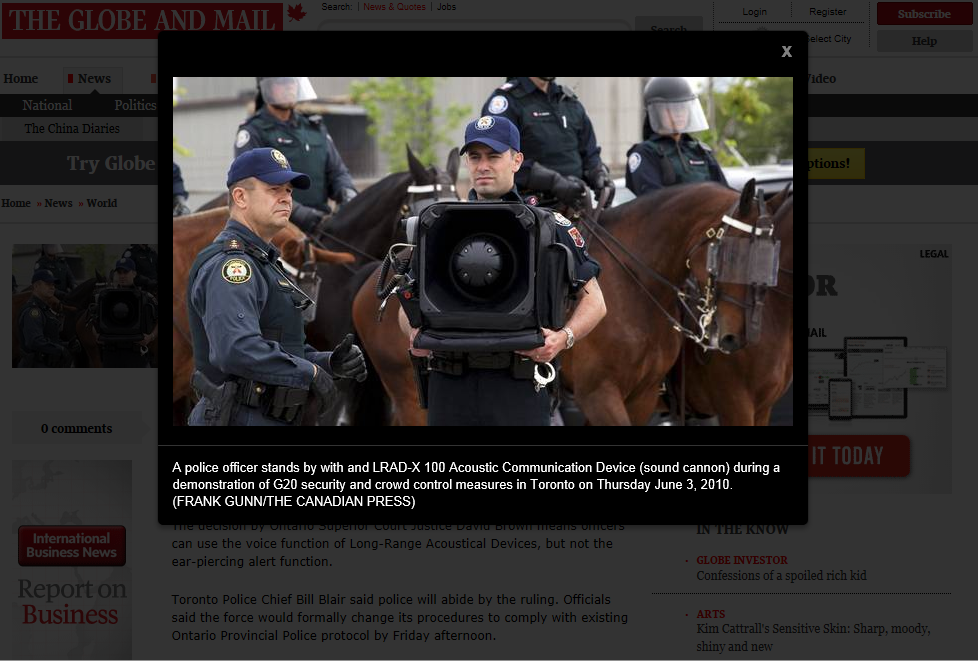Open The China Diaries section
The height and width of the screenshot is (662, 978).
(72, 129)
